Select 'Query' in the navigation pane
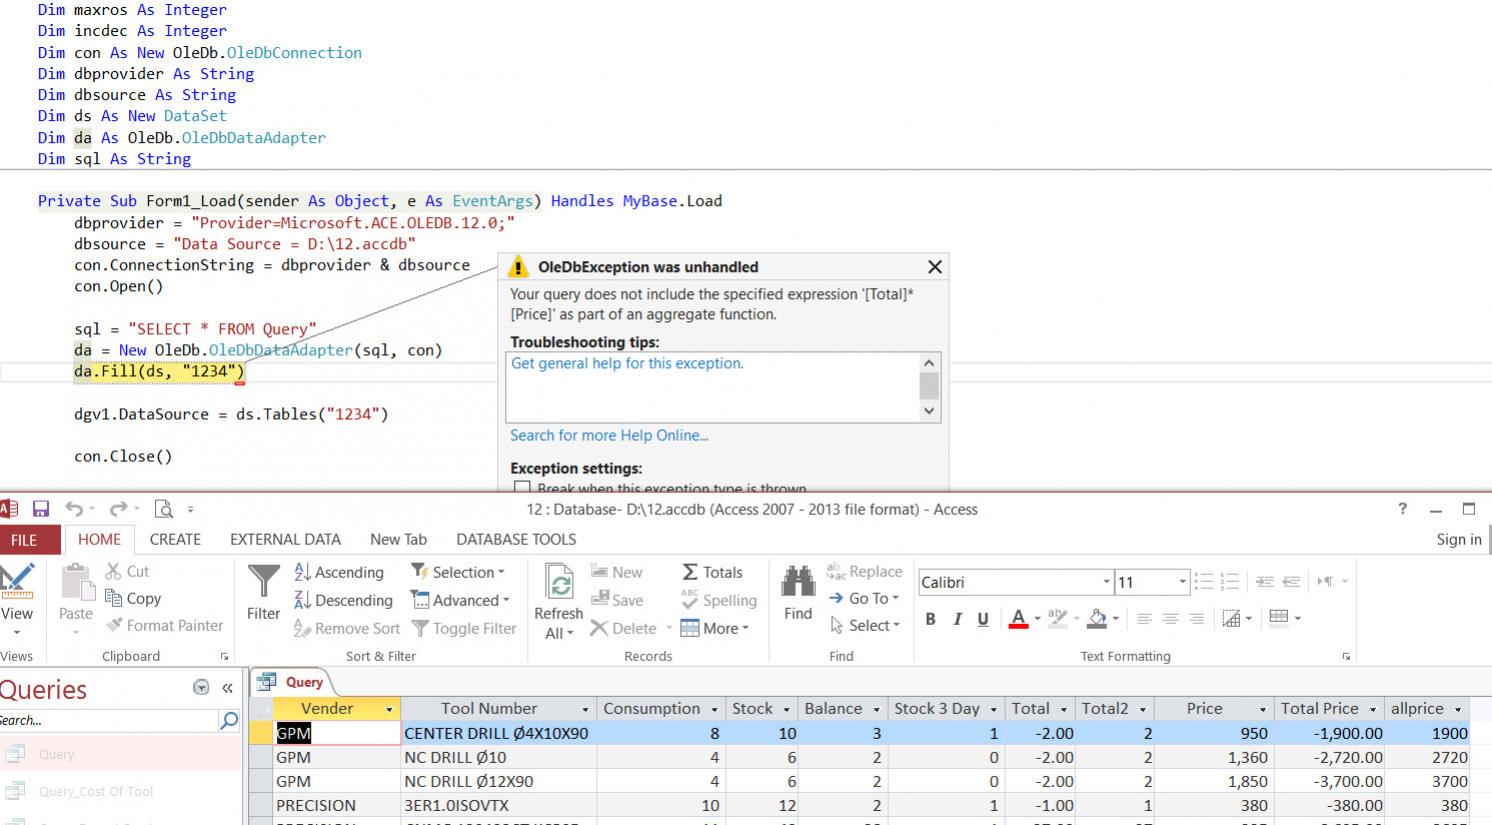The width and height of the screenshot is (1492, 825). pyautogui.click(x=121, y=754)
